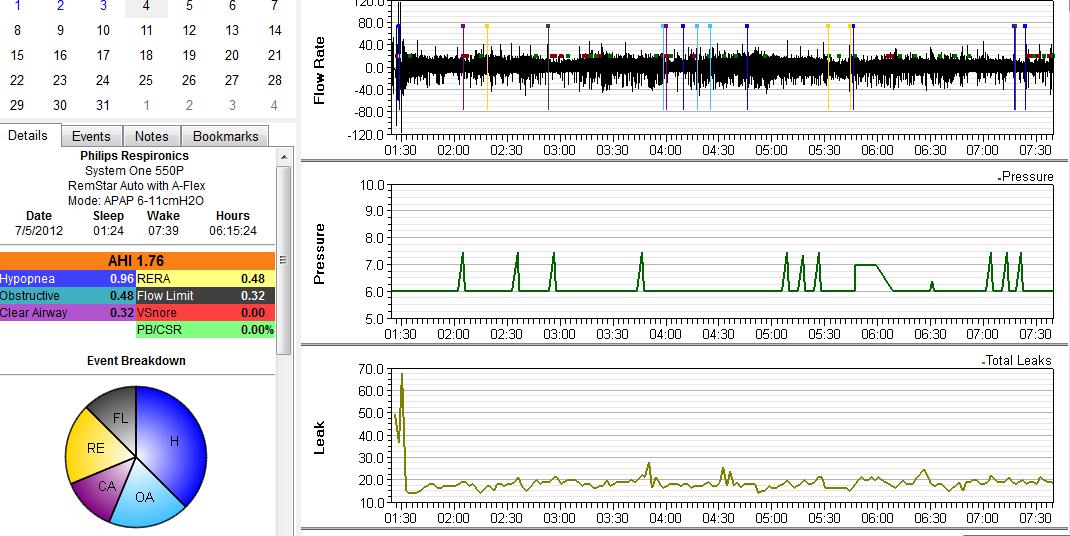The image size is (1070, 536).
Task: Click the Sleep time 01:24
Action: click(x=109, y=231)
